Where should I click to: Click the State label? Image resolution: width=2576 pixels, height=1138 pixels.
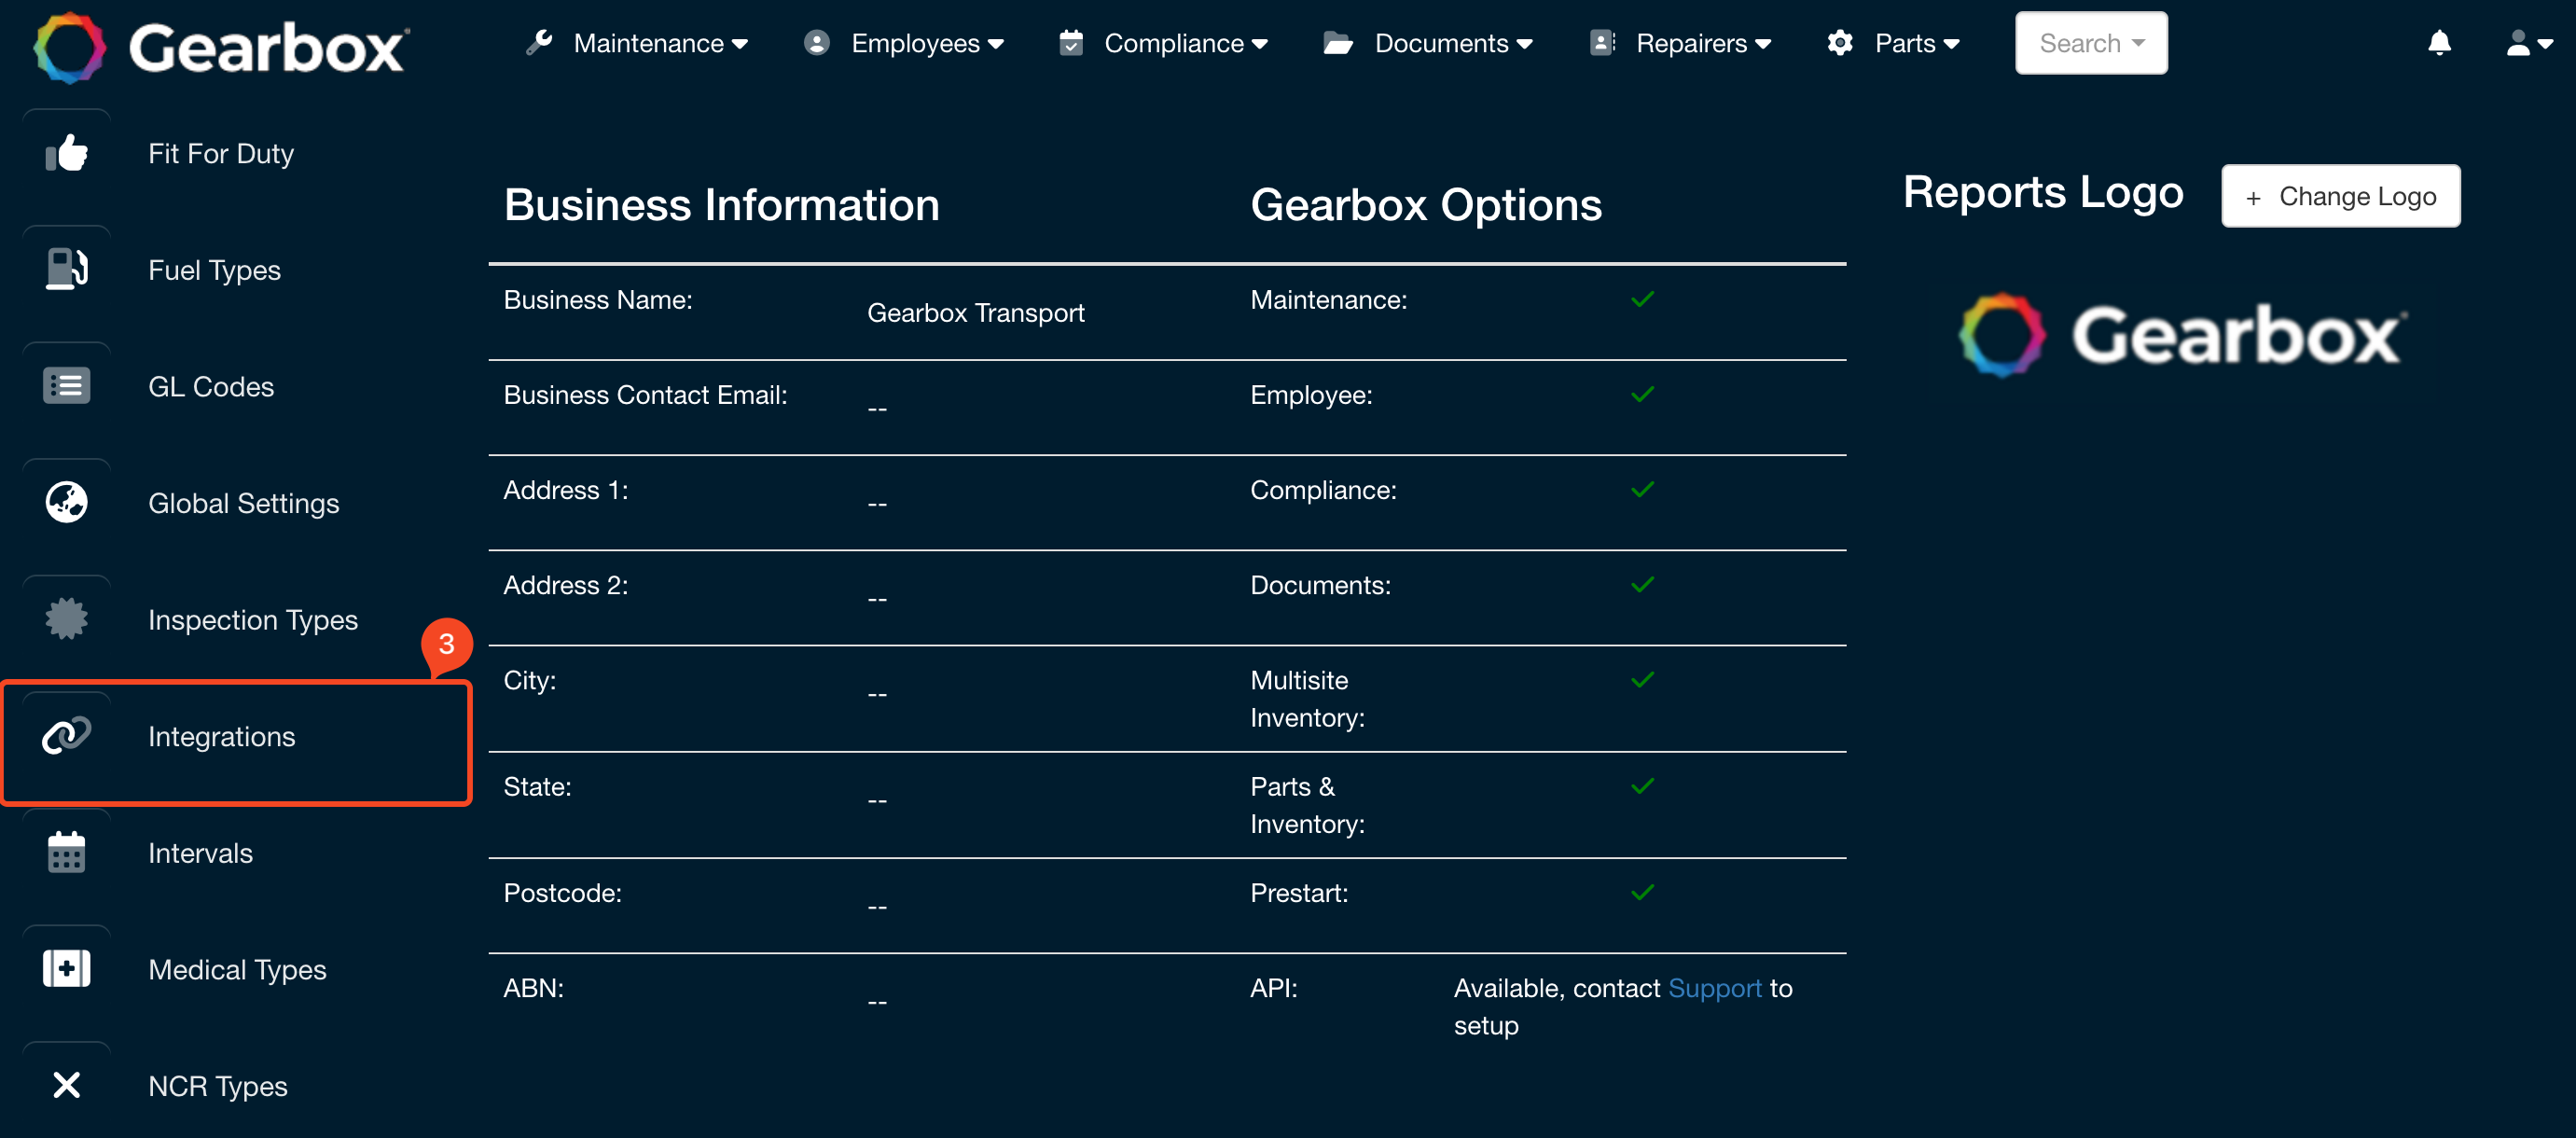tap(537, 786)
